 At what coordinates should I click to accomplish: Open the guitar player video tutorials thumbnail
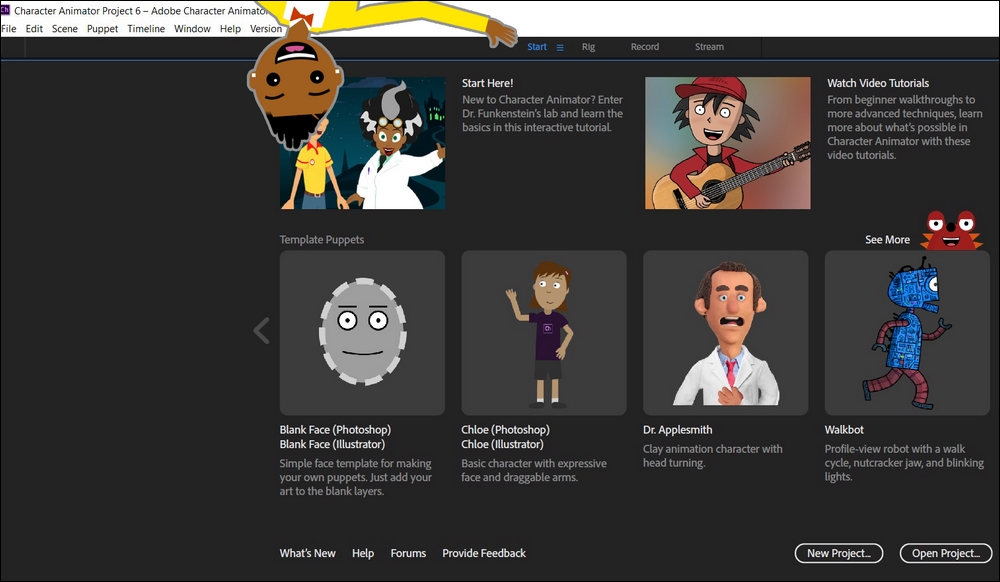click(728, 143)
